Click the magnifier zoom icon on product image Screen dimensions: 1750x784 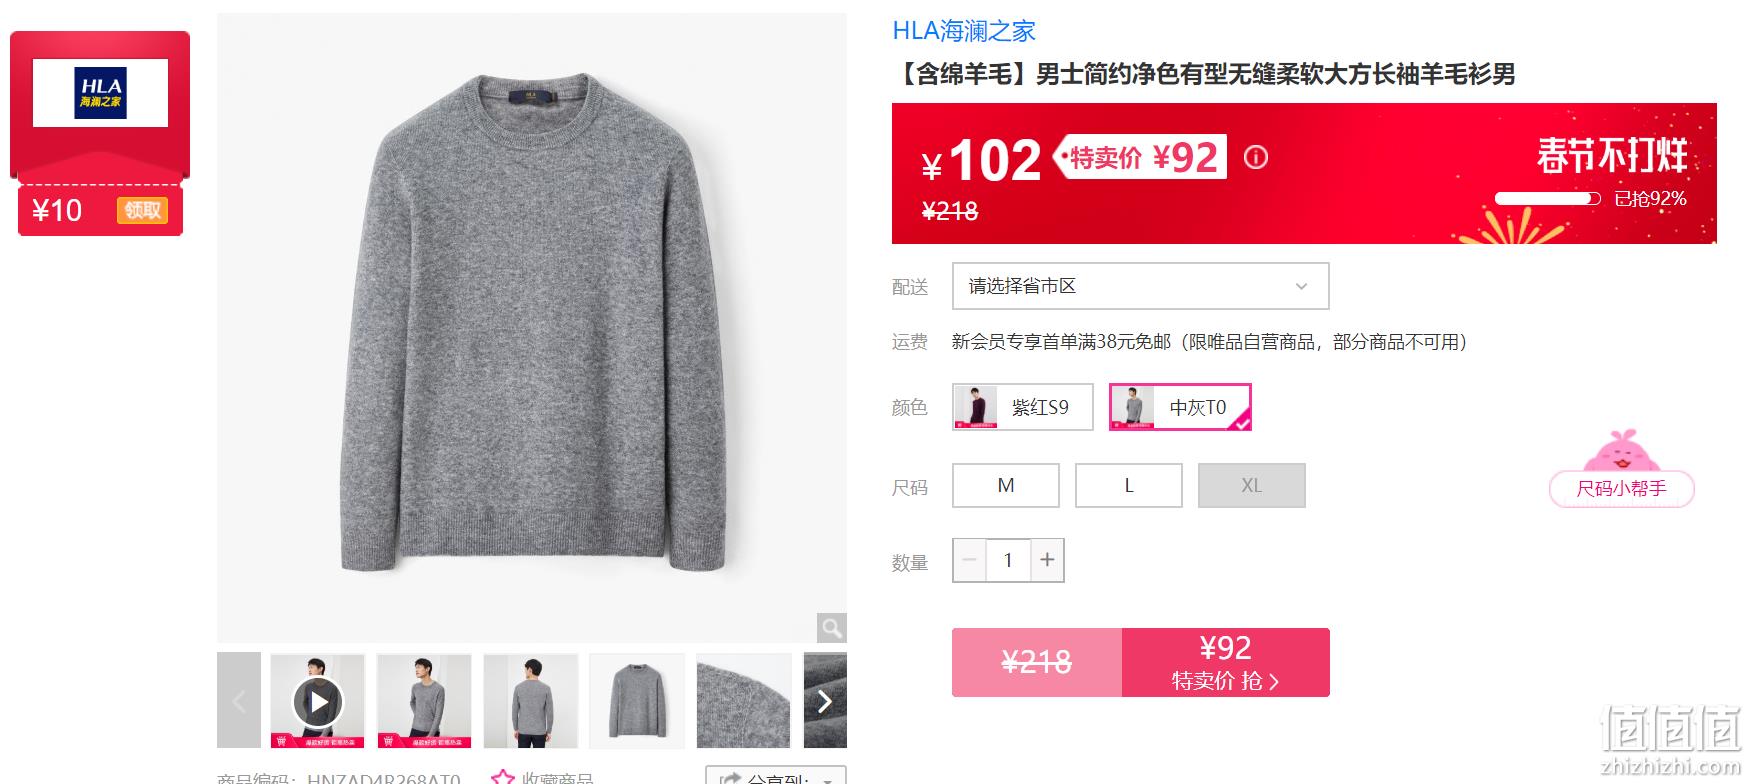[831, 628]
